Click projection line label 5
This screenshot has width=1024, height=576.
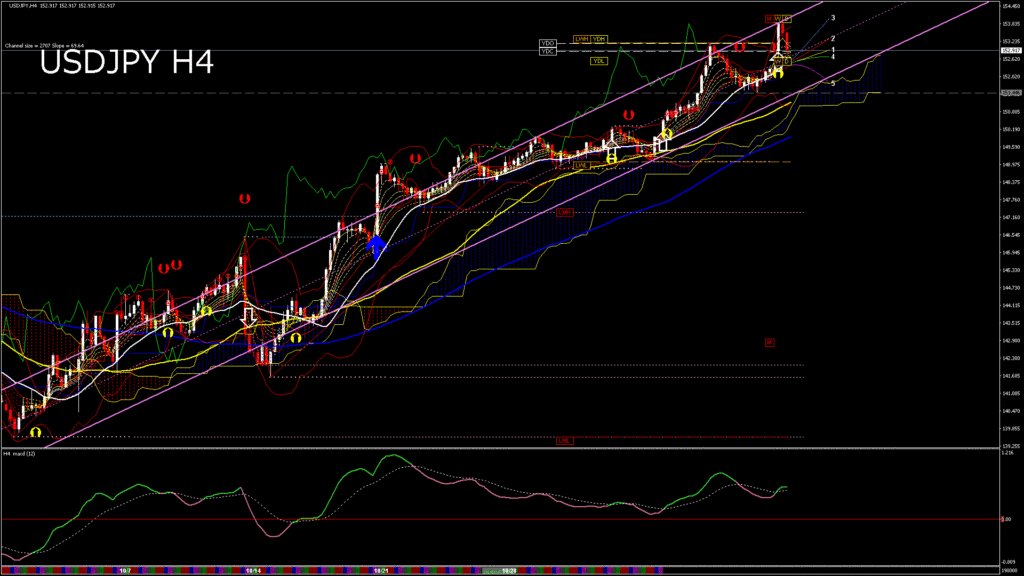pyautogui.click(x=833, y=84)
